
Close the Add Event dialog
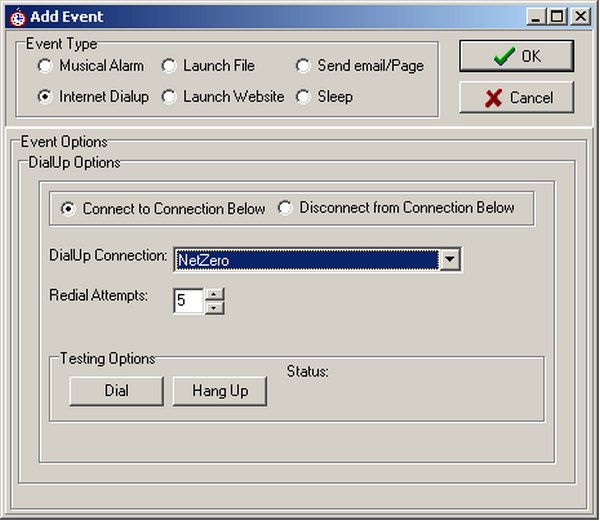581,17
